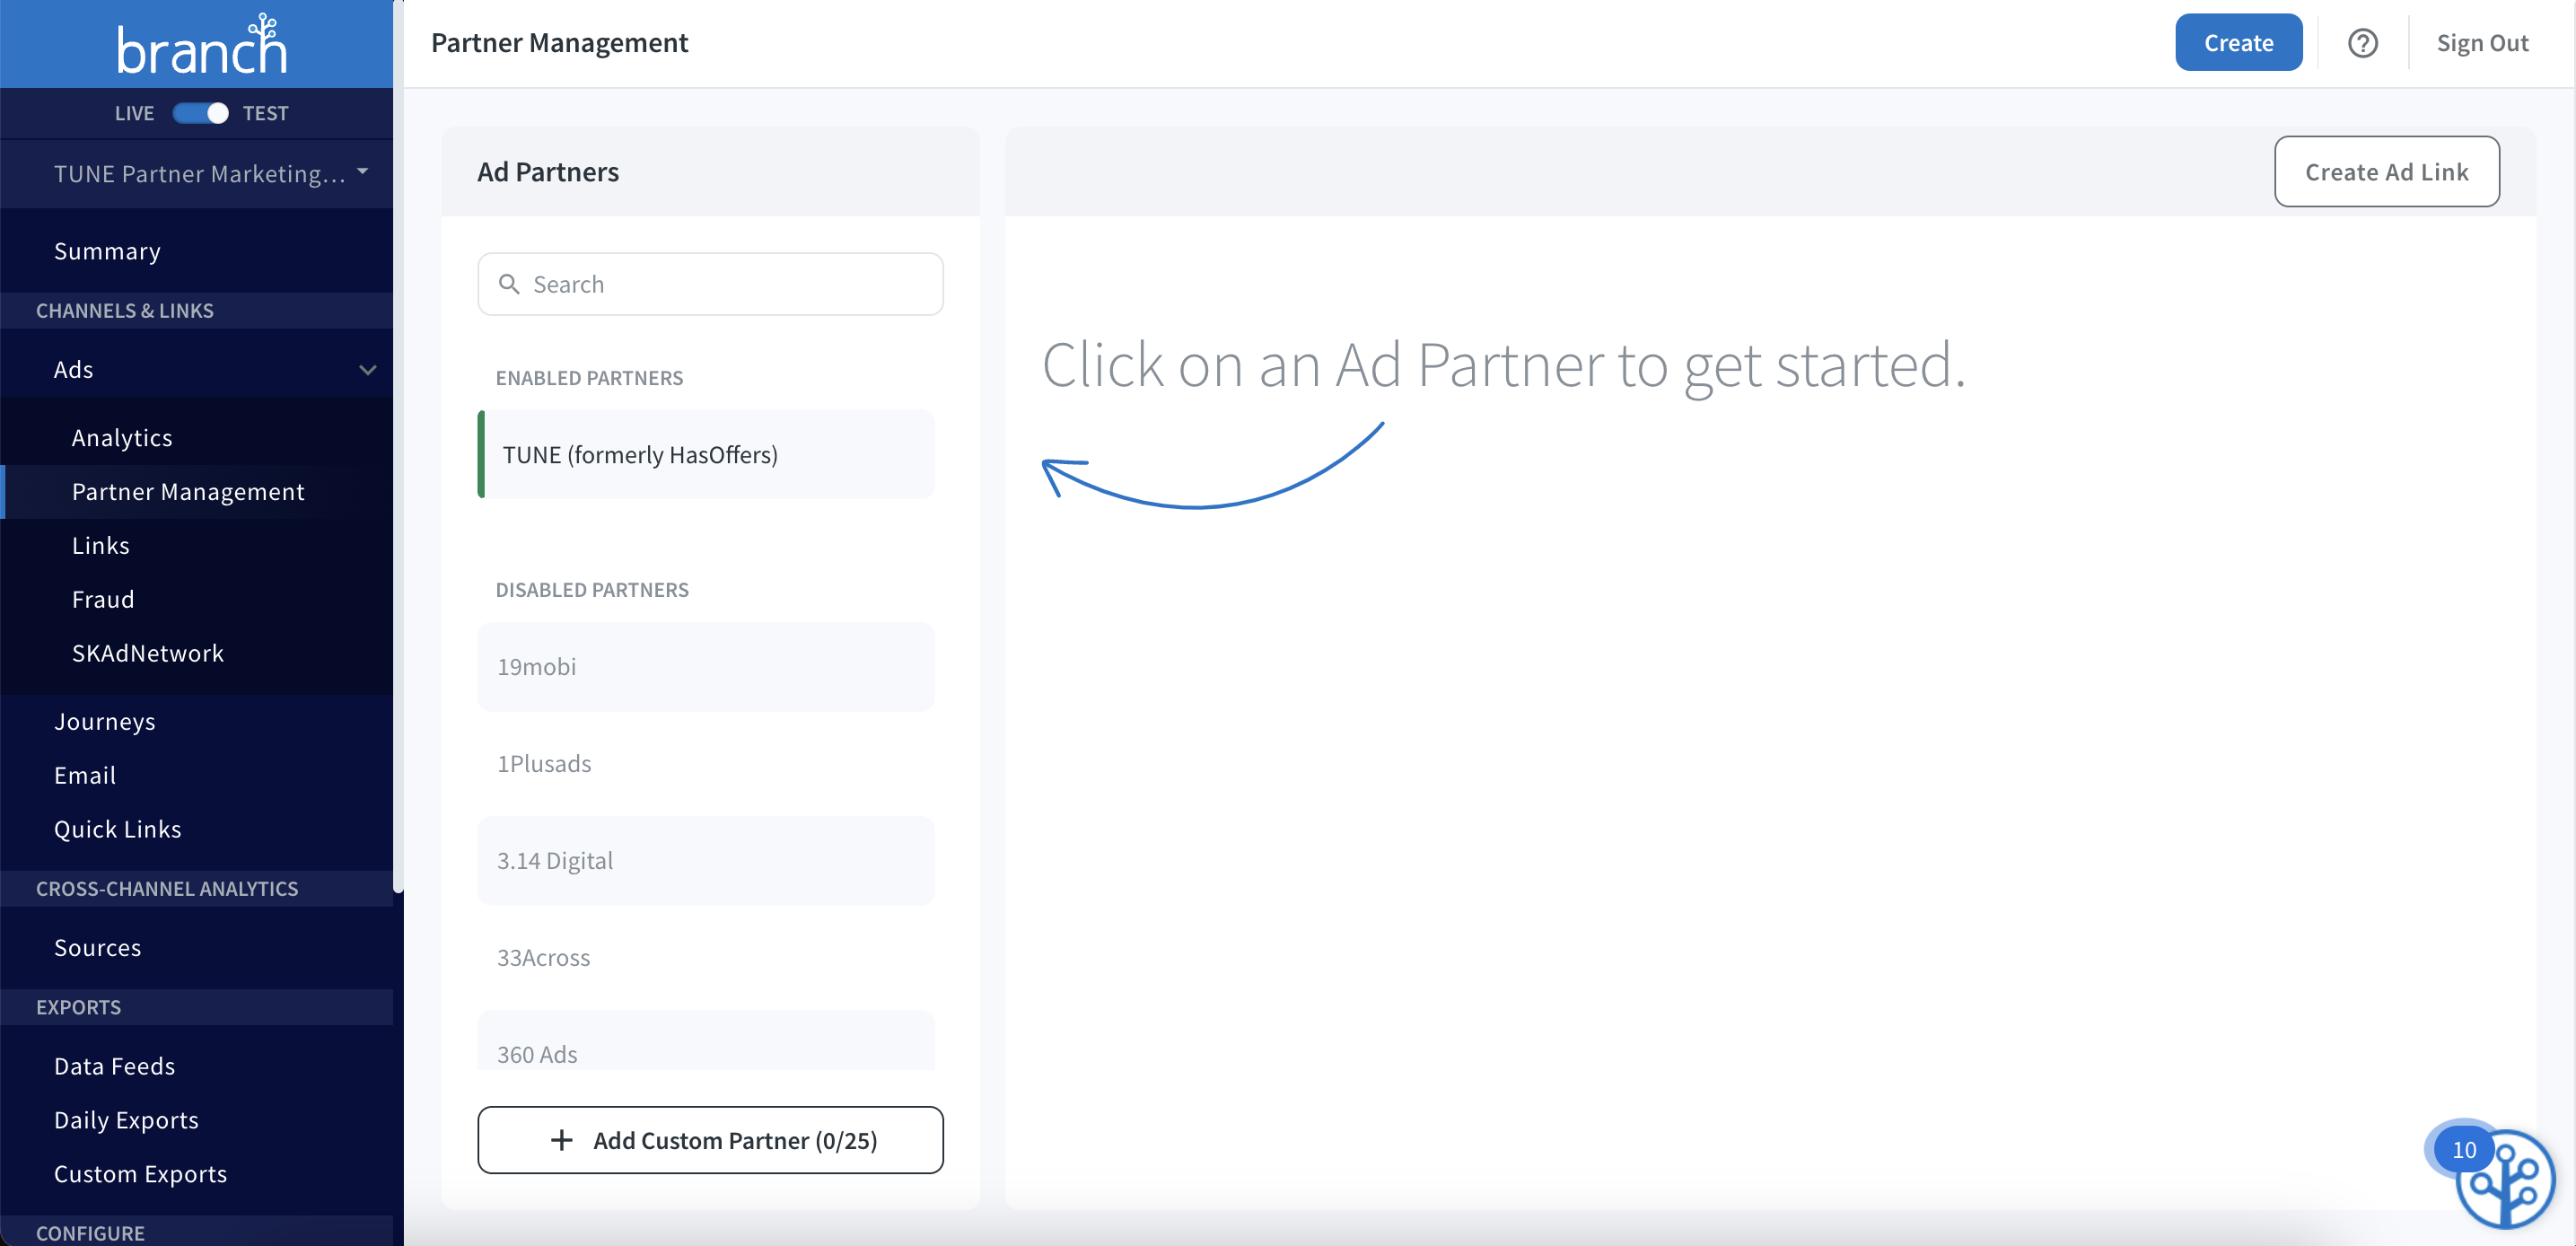Toggle the LIVE/TEST environment switch
The height and width of the screenshot is (1246, 2576).
201,113
